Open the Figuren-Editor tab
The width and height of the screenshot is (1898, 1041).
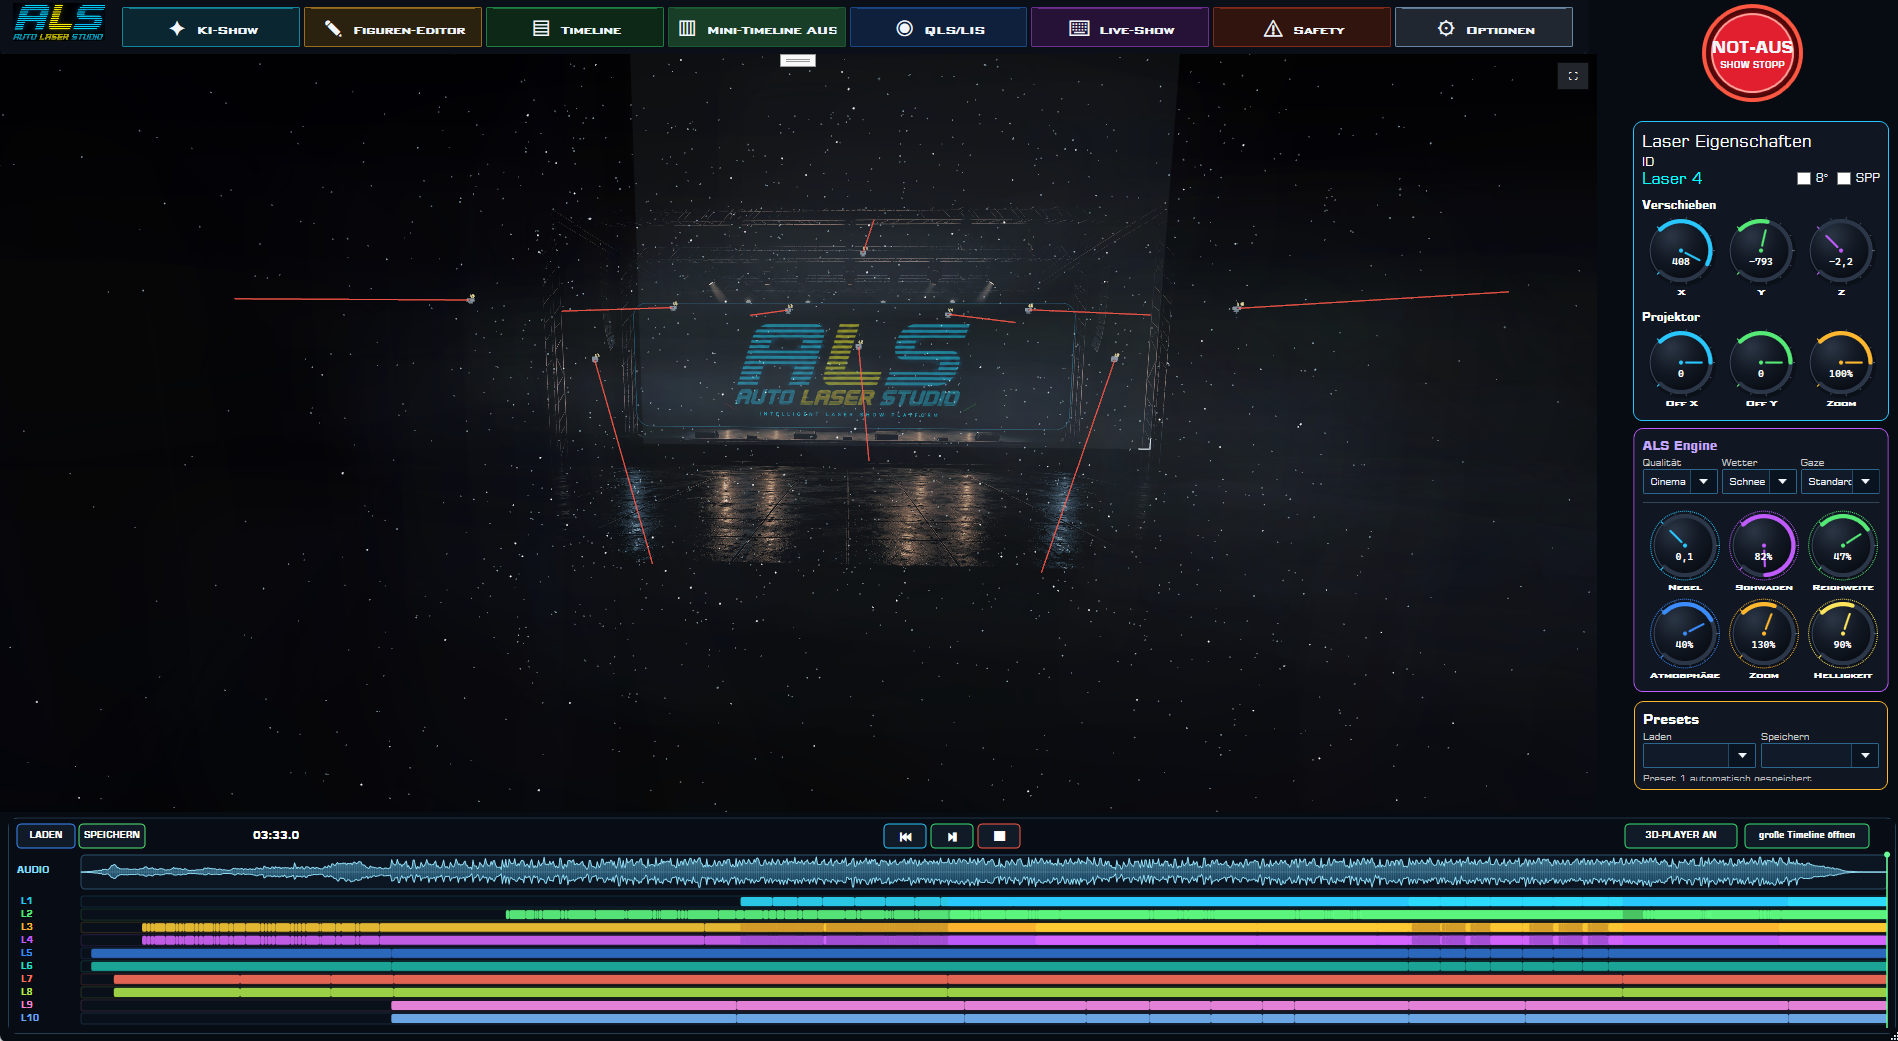pyautogui.click(x=393, y=28)
